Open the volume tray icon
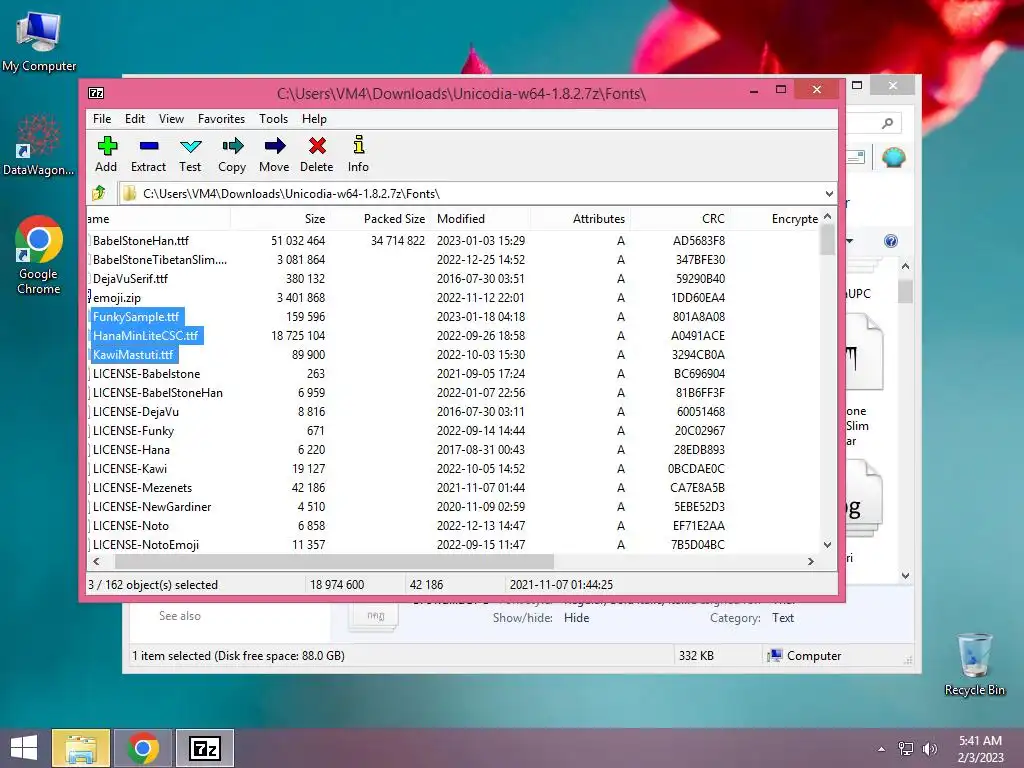The width and height of the screenshot is (1024, 768). pyautogui.click(x=930, y=749)
